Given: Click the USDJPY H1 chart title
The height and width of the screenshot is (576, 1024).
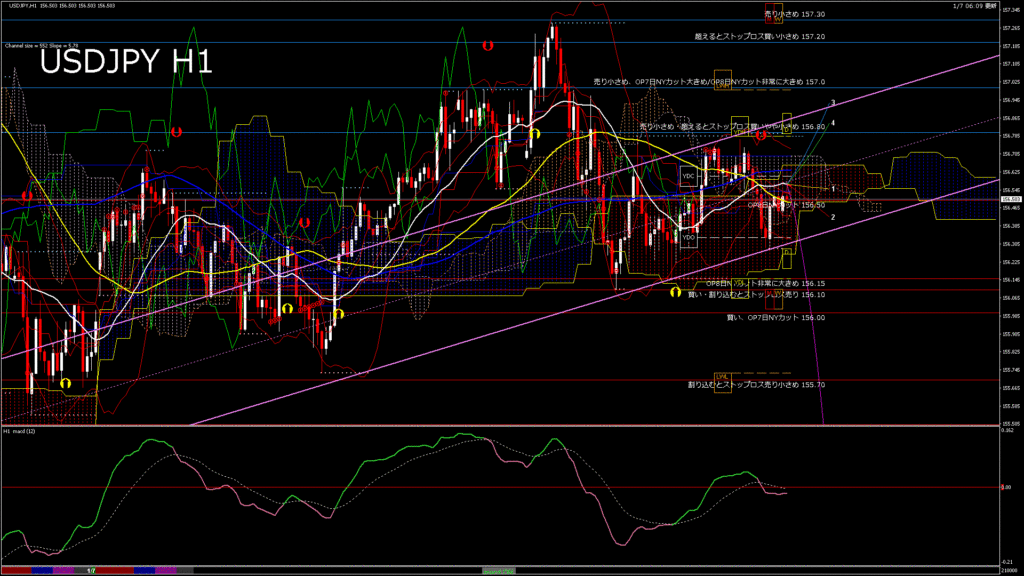Looking at the screenshot, I should pyautogui.click(x=125, y=62).
